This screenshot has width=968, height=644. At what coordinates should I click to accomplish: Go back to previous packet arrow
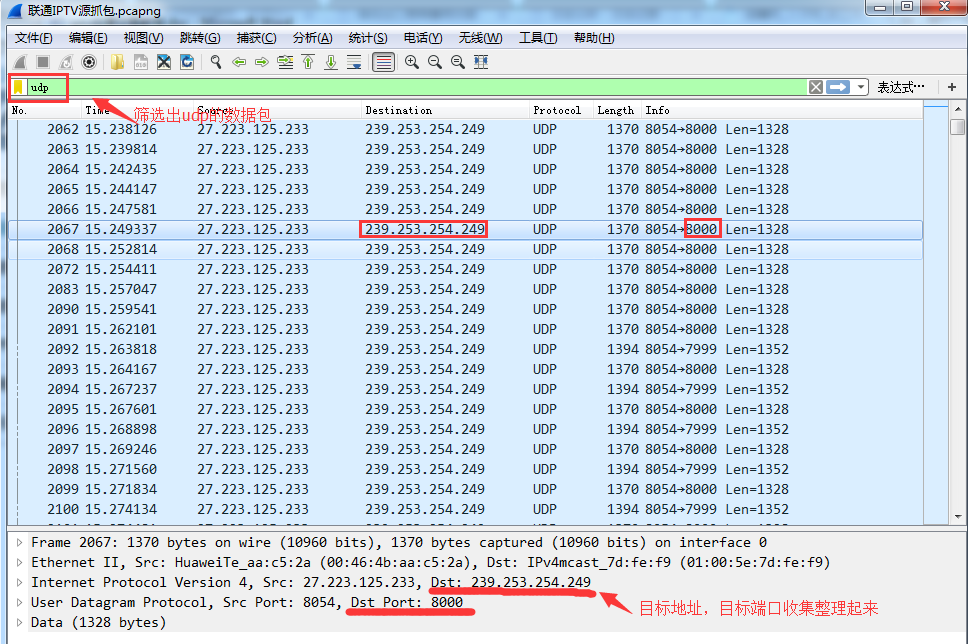[x=239, y=62]
